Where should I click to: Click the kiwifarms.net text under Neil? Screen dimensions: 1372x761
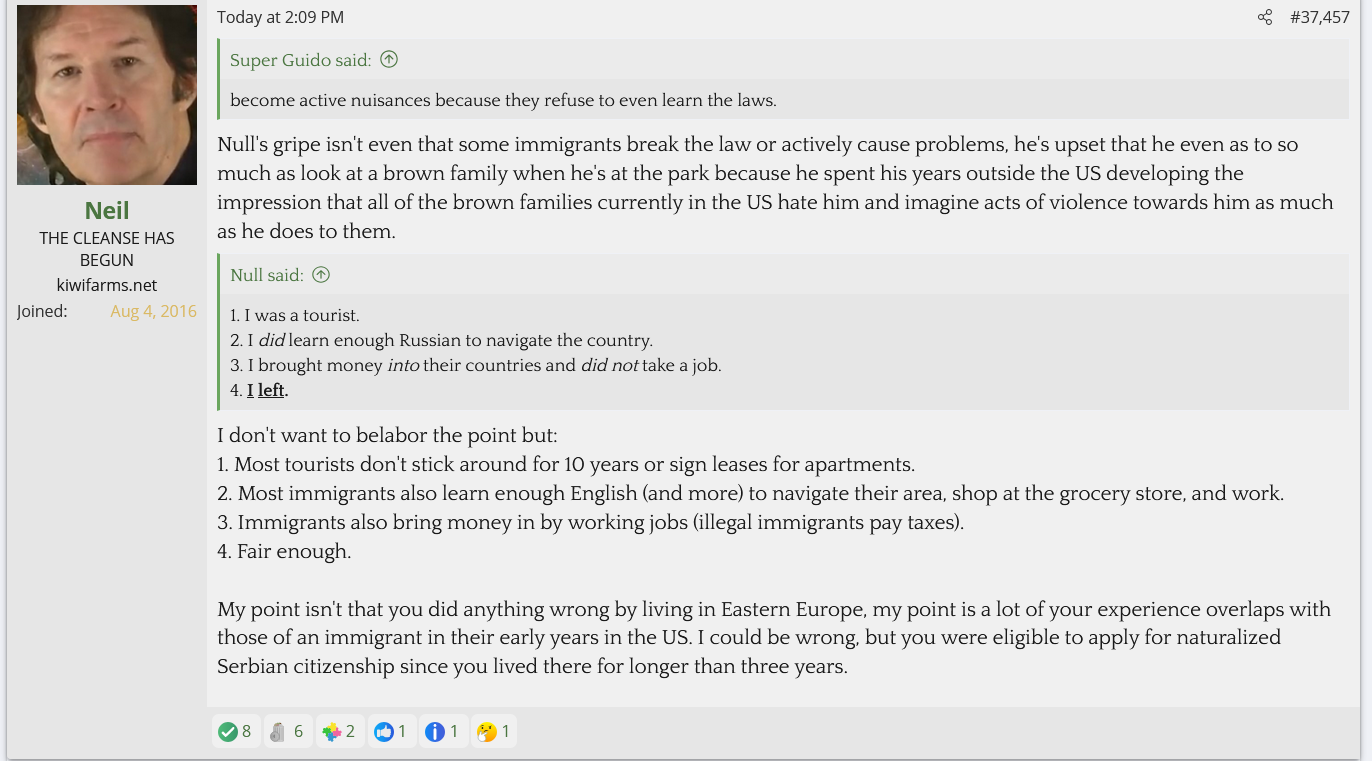107,285
